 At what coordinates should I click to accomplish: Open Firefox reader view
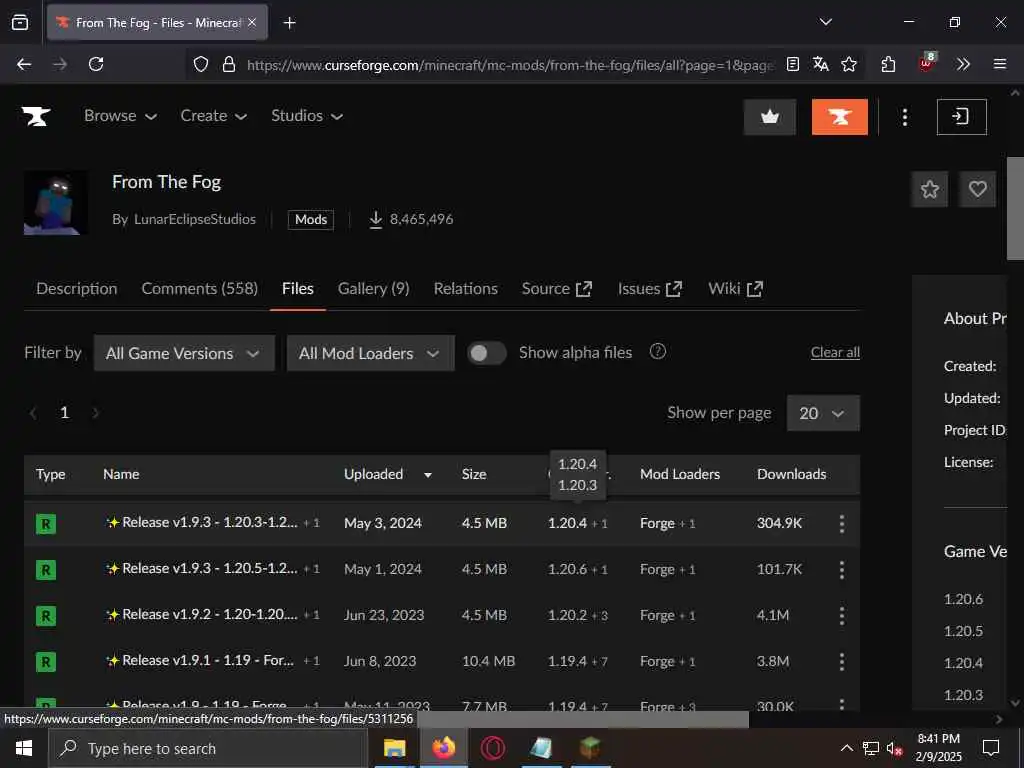(x=793, y=64)
